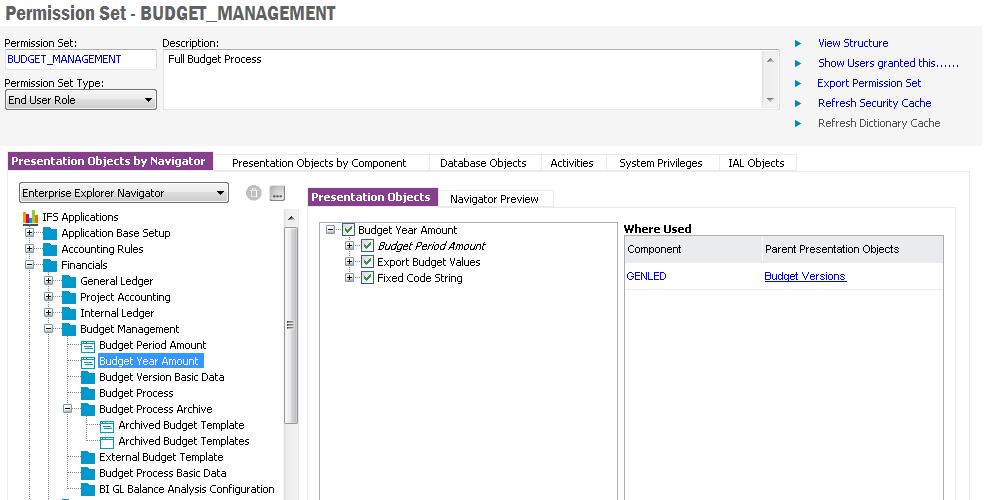Collapse the Financials node
The width and height of the screenshot is (984, 500).
click(29, 265)
